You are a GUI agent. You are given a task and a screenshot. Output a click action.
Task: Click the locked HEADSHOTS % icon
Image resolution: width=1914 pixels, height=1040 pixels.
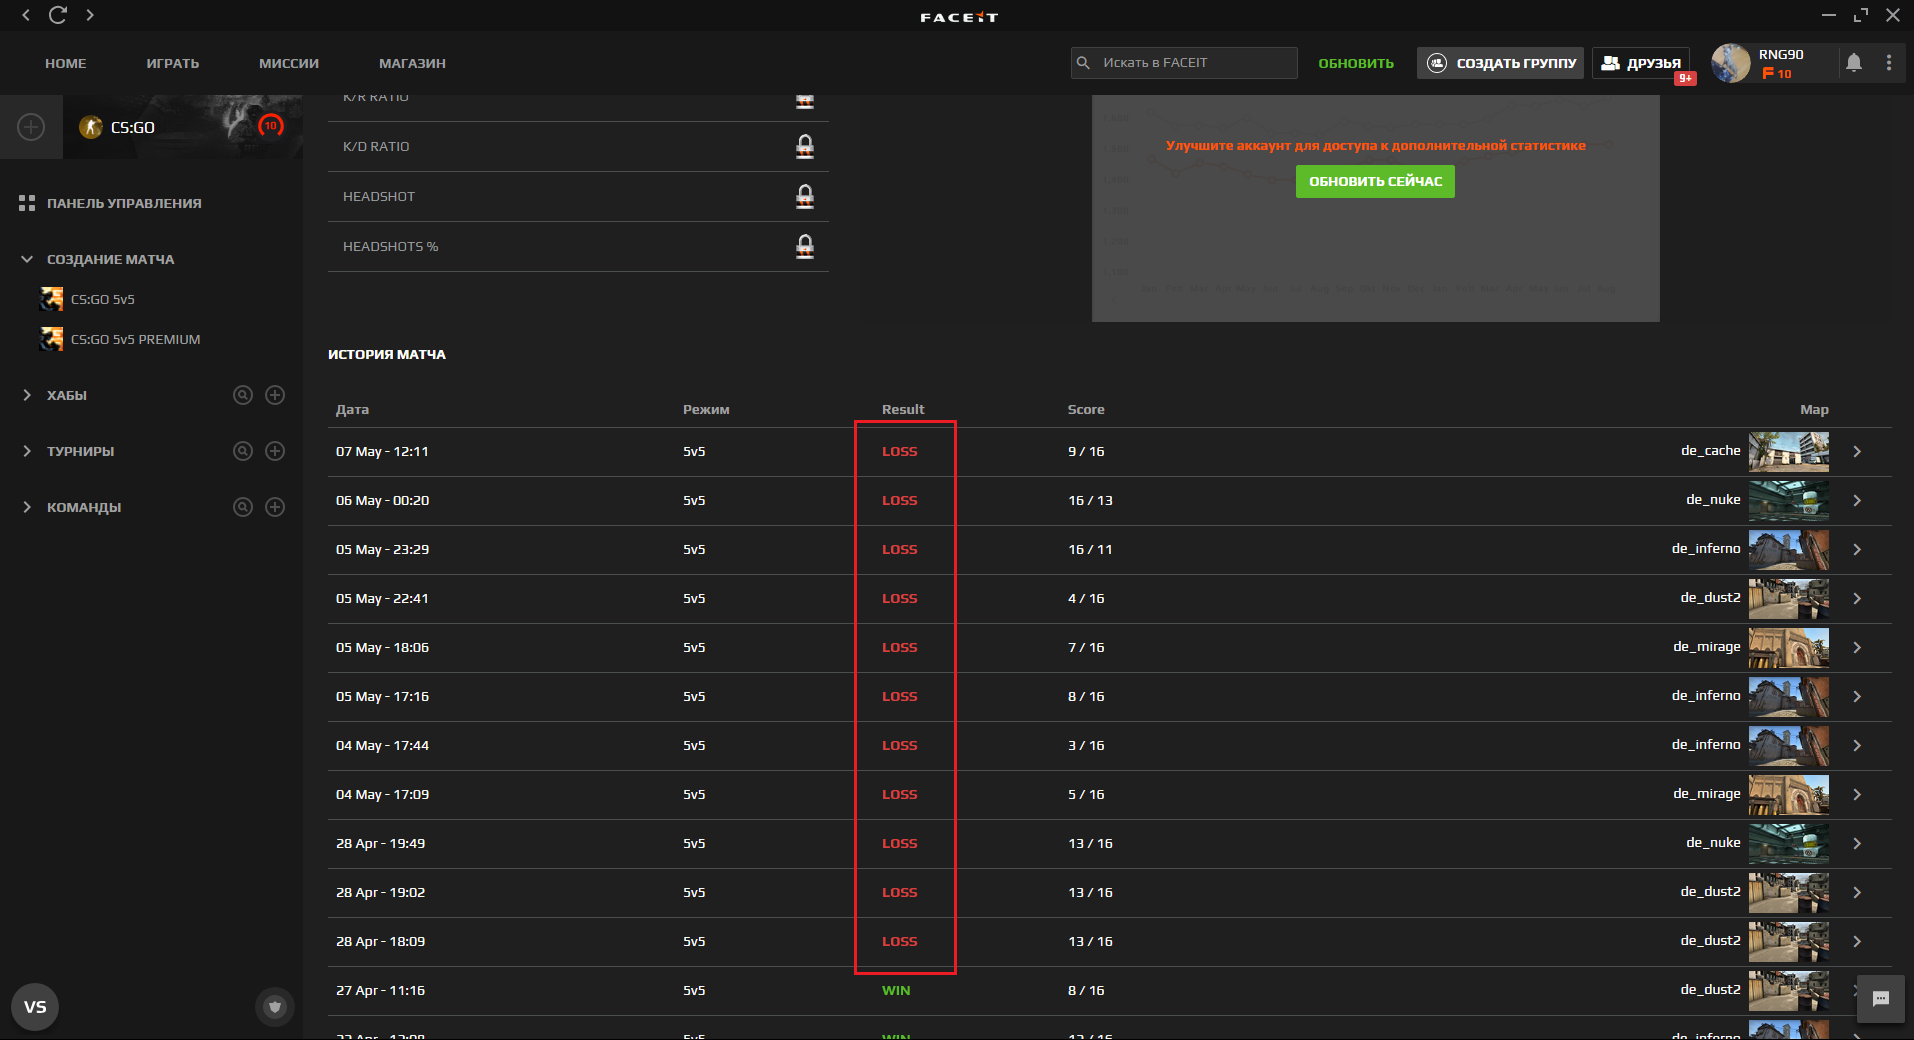[x=805, y=247]
